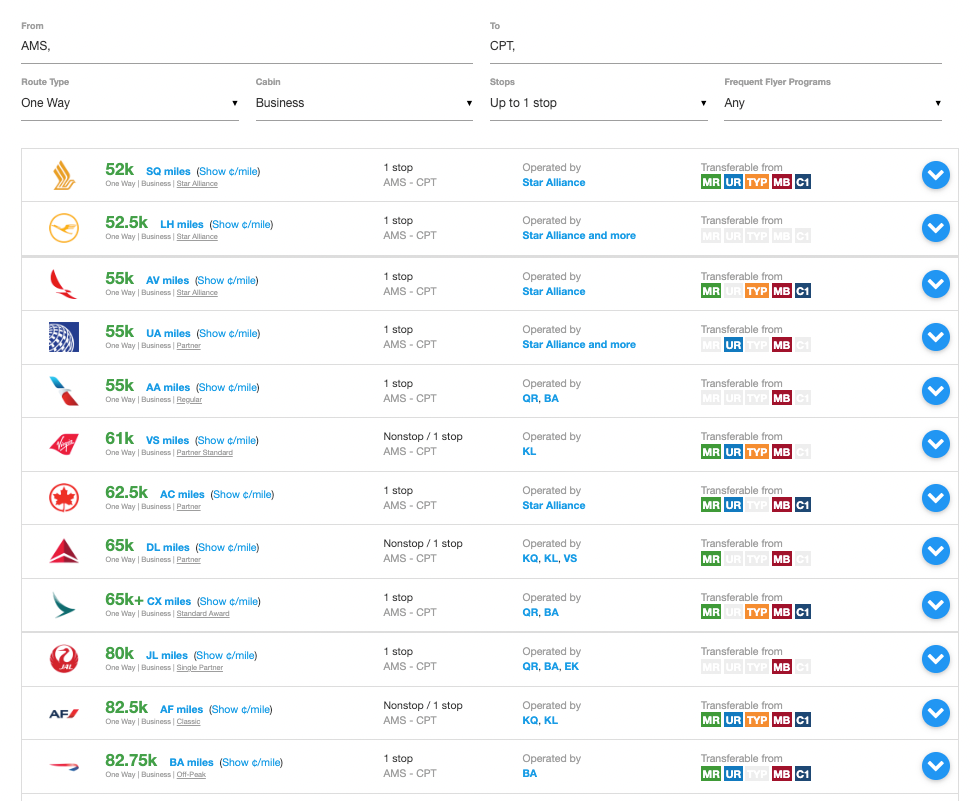
Task: Open the Cabin dropdown showing Business
Action: [x=364, y=103]
